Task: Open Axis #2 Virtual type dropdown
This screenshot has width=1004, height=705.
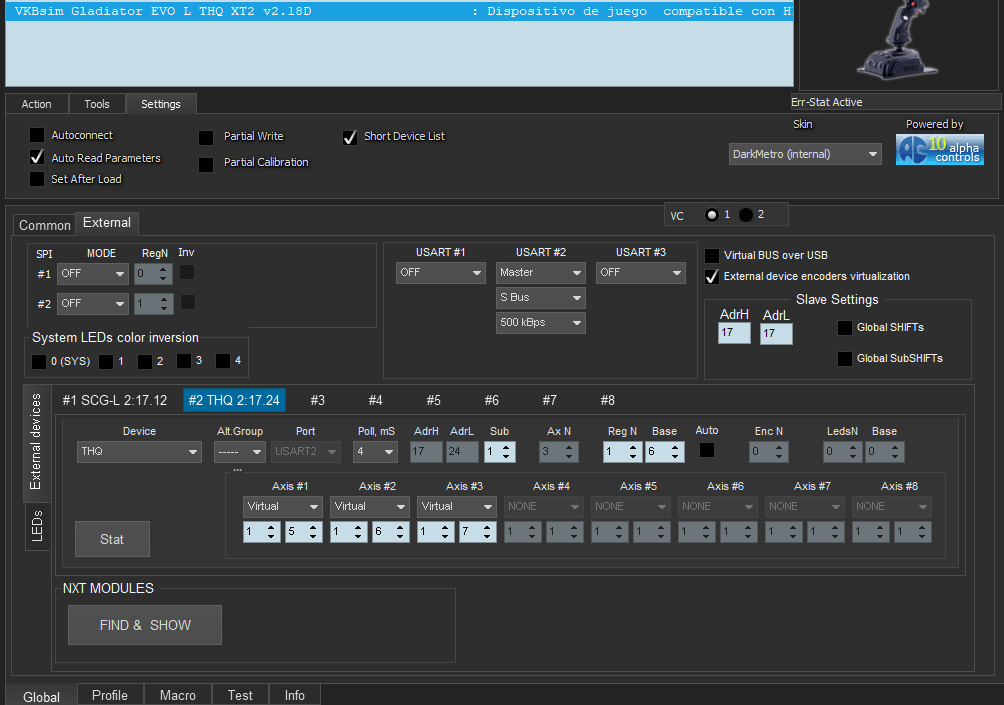Action: point(369,506)
